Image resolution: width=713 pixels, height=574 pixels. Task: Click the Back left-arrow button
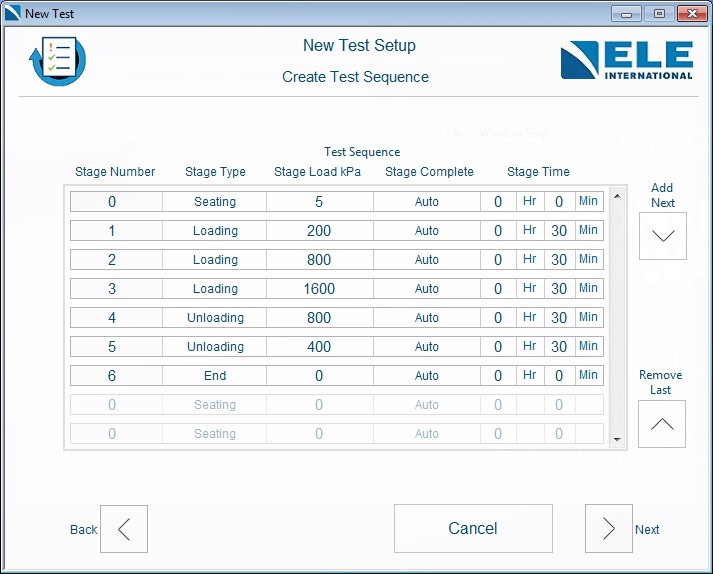click(x=124, y=529)
